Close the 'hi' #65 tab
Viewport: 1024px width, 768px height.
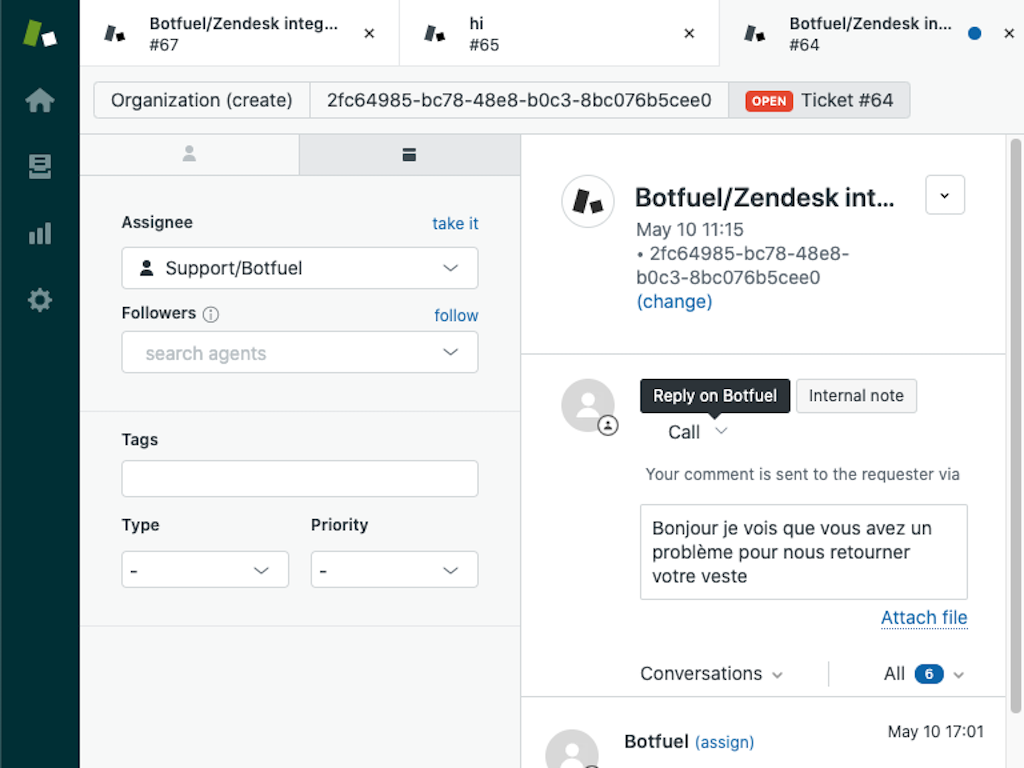coord(689,33)
